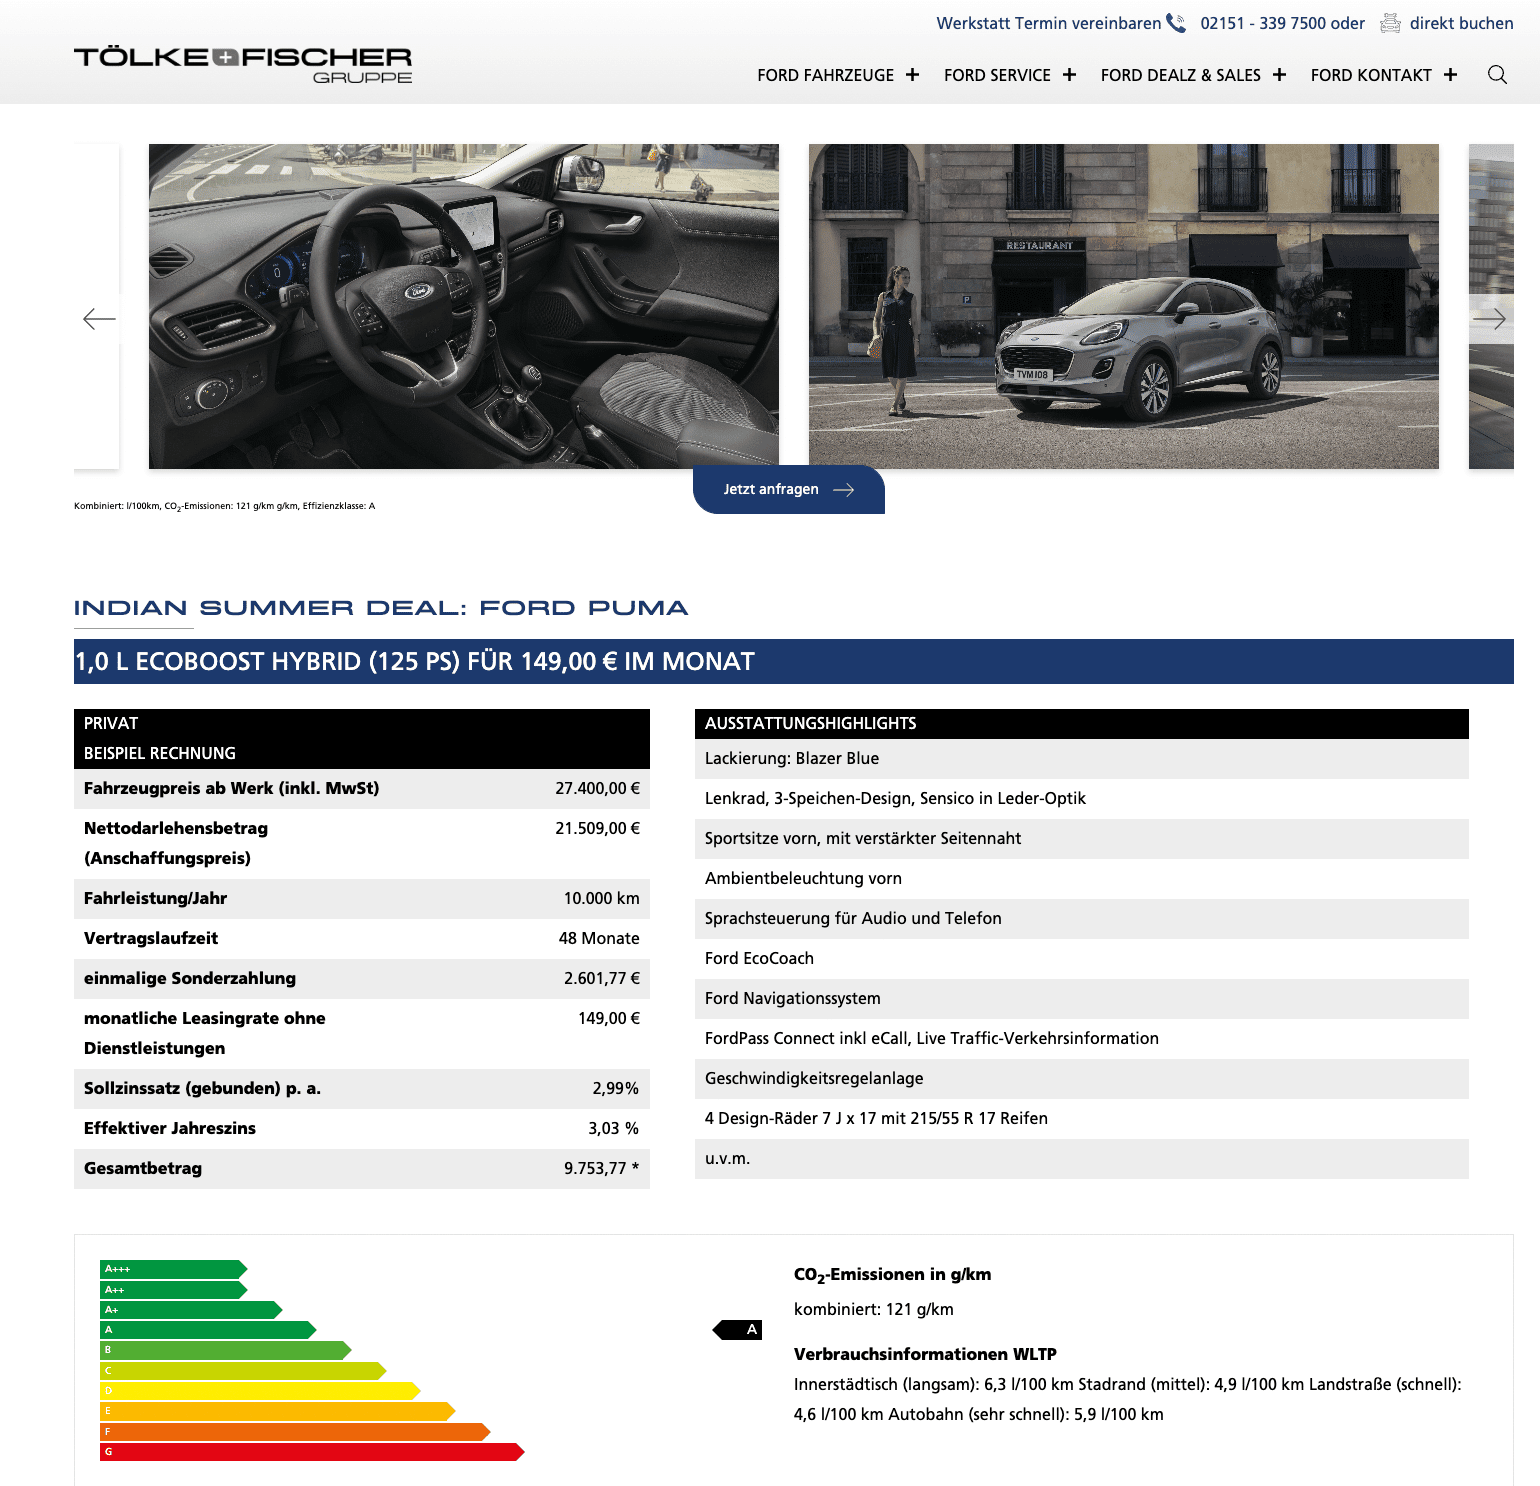
Task: Click the orange F efficiency bar
Action: click(x=295, y=1432)
